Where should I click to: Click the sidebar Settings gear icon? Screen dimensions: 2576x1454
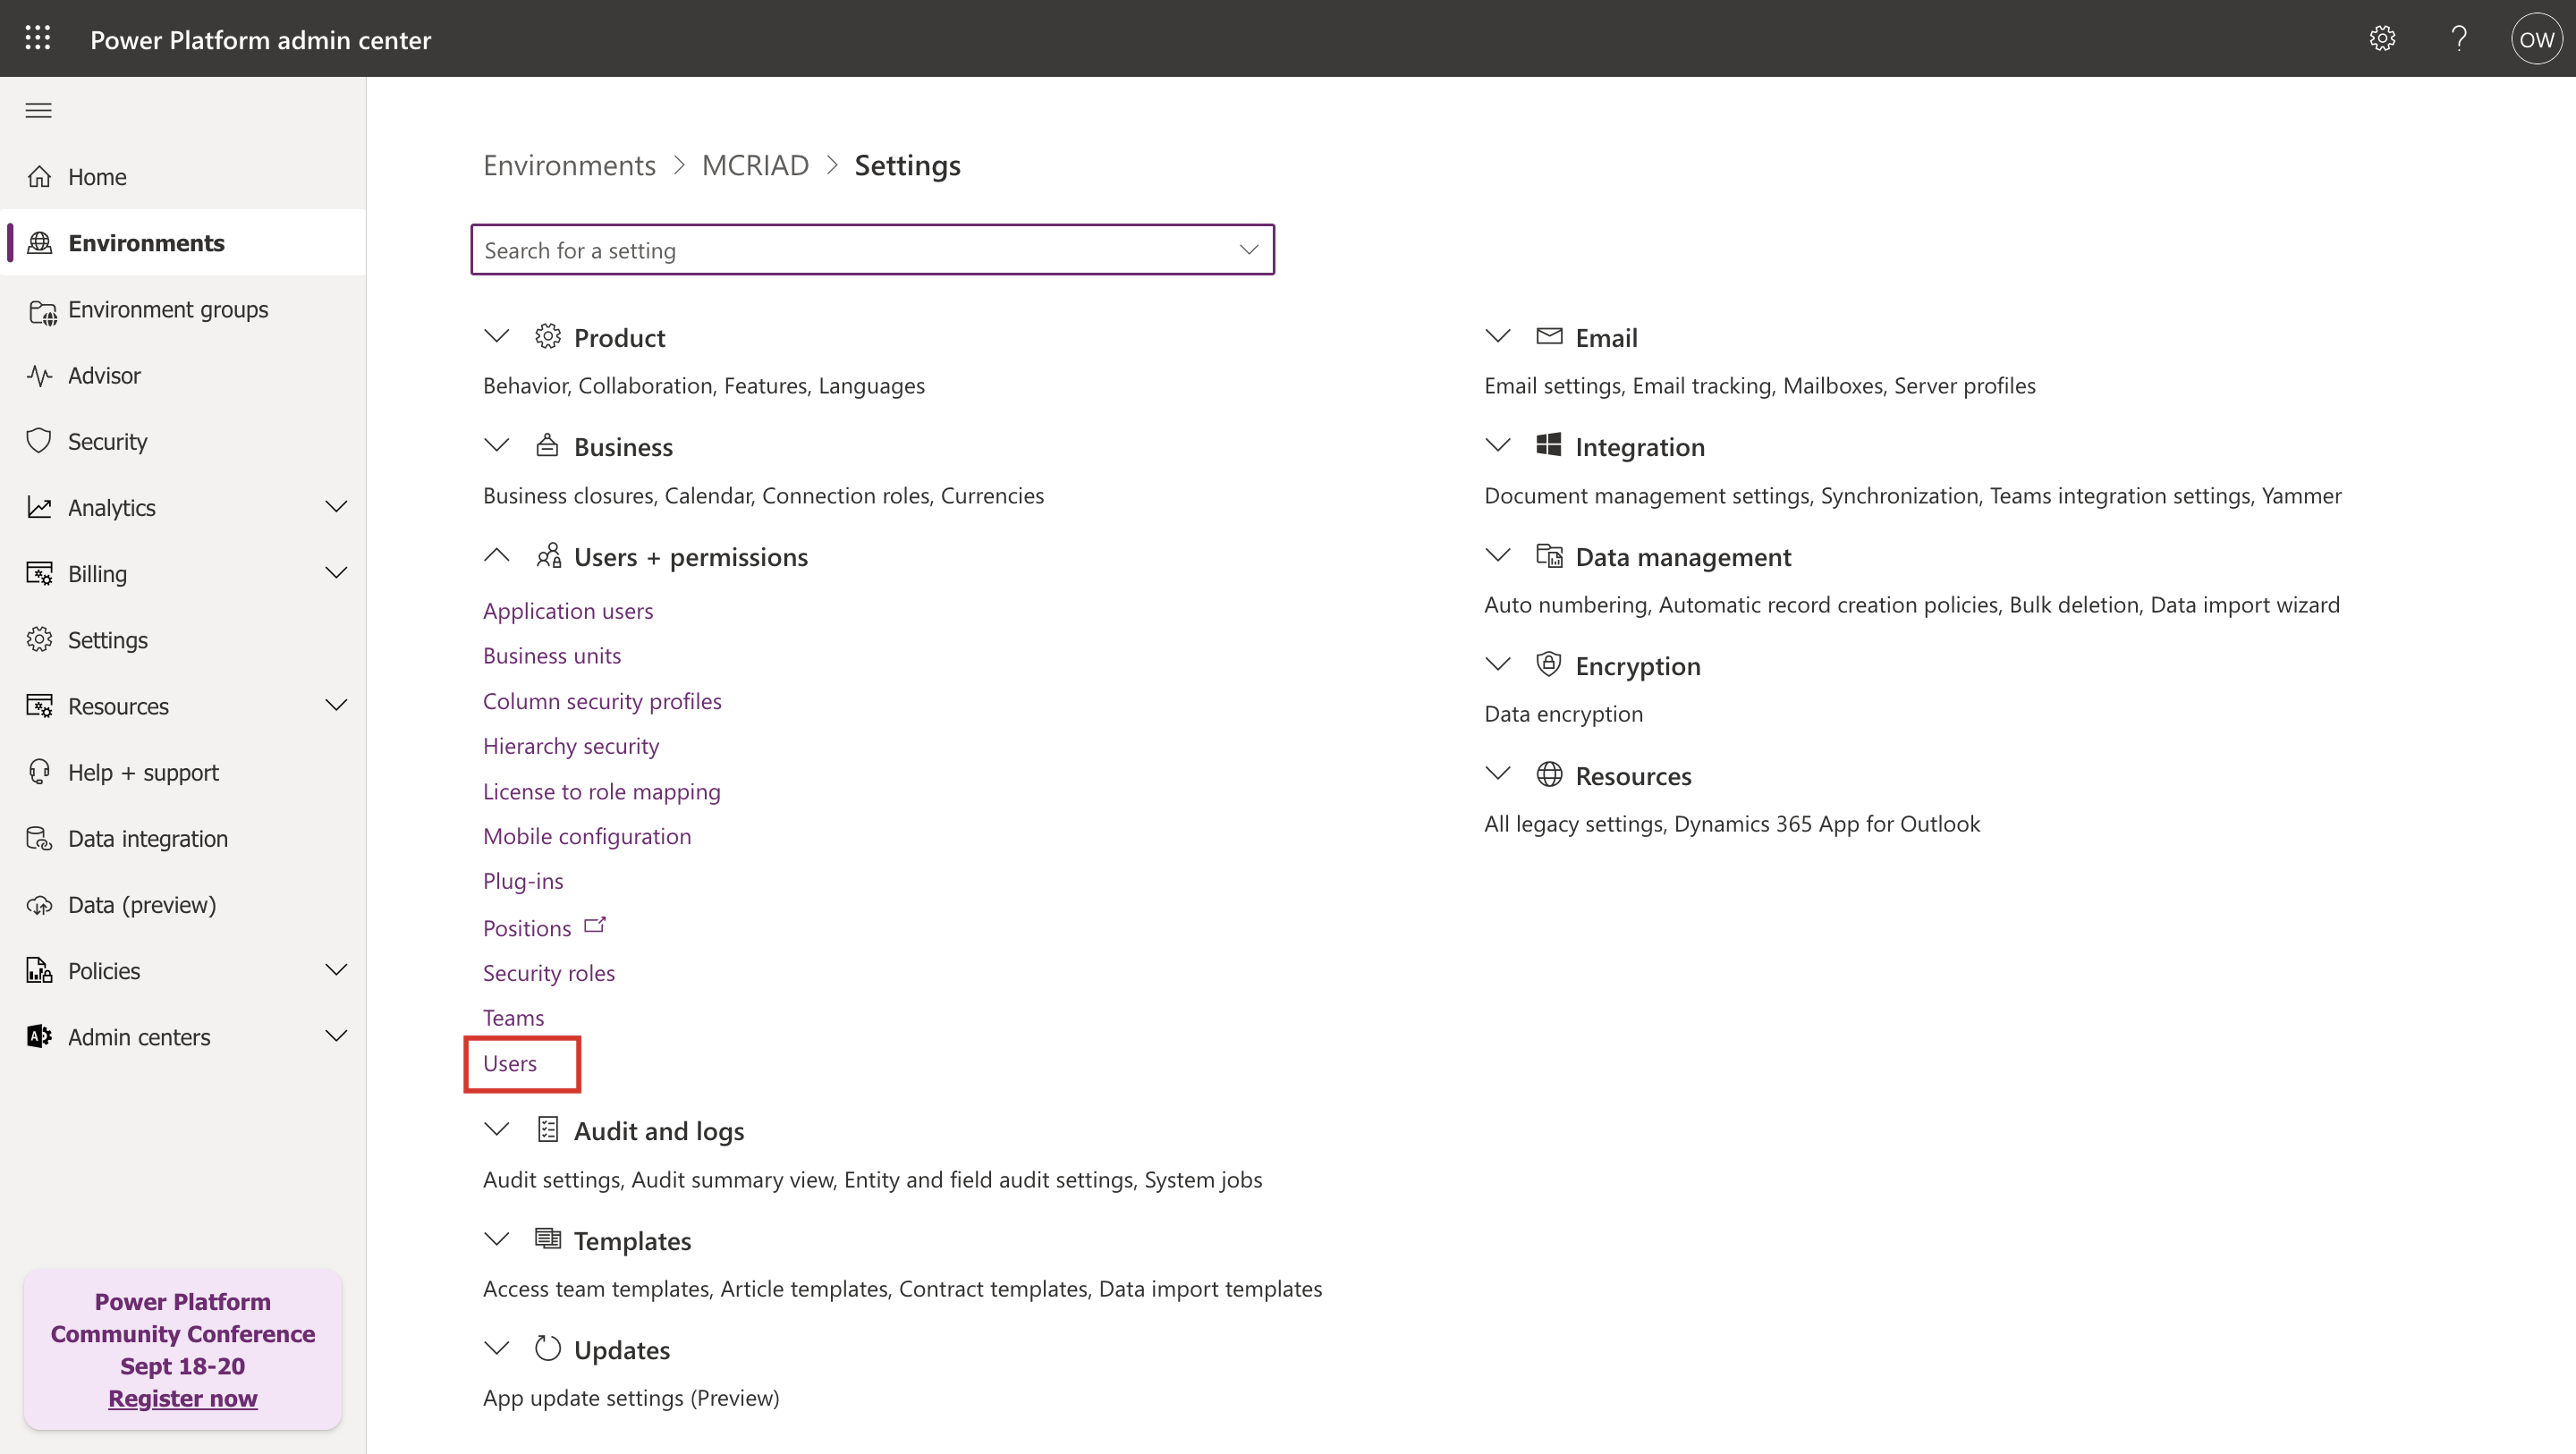click(x=39, y=639)
